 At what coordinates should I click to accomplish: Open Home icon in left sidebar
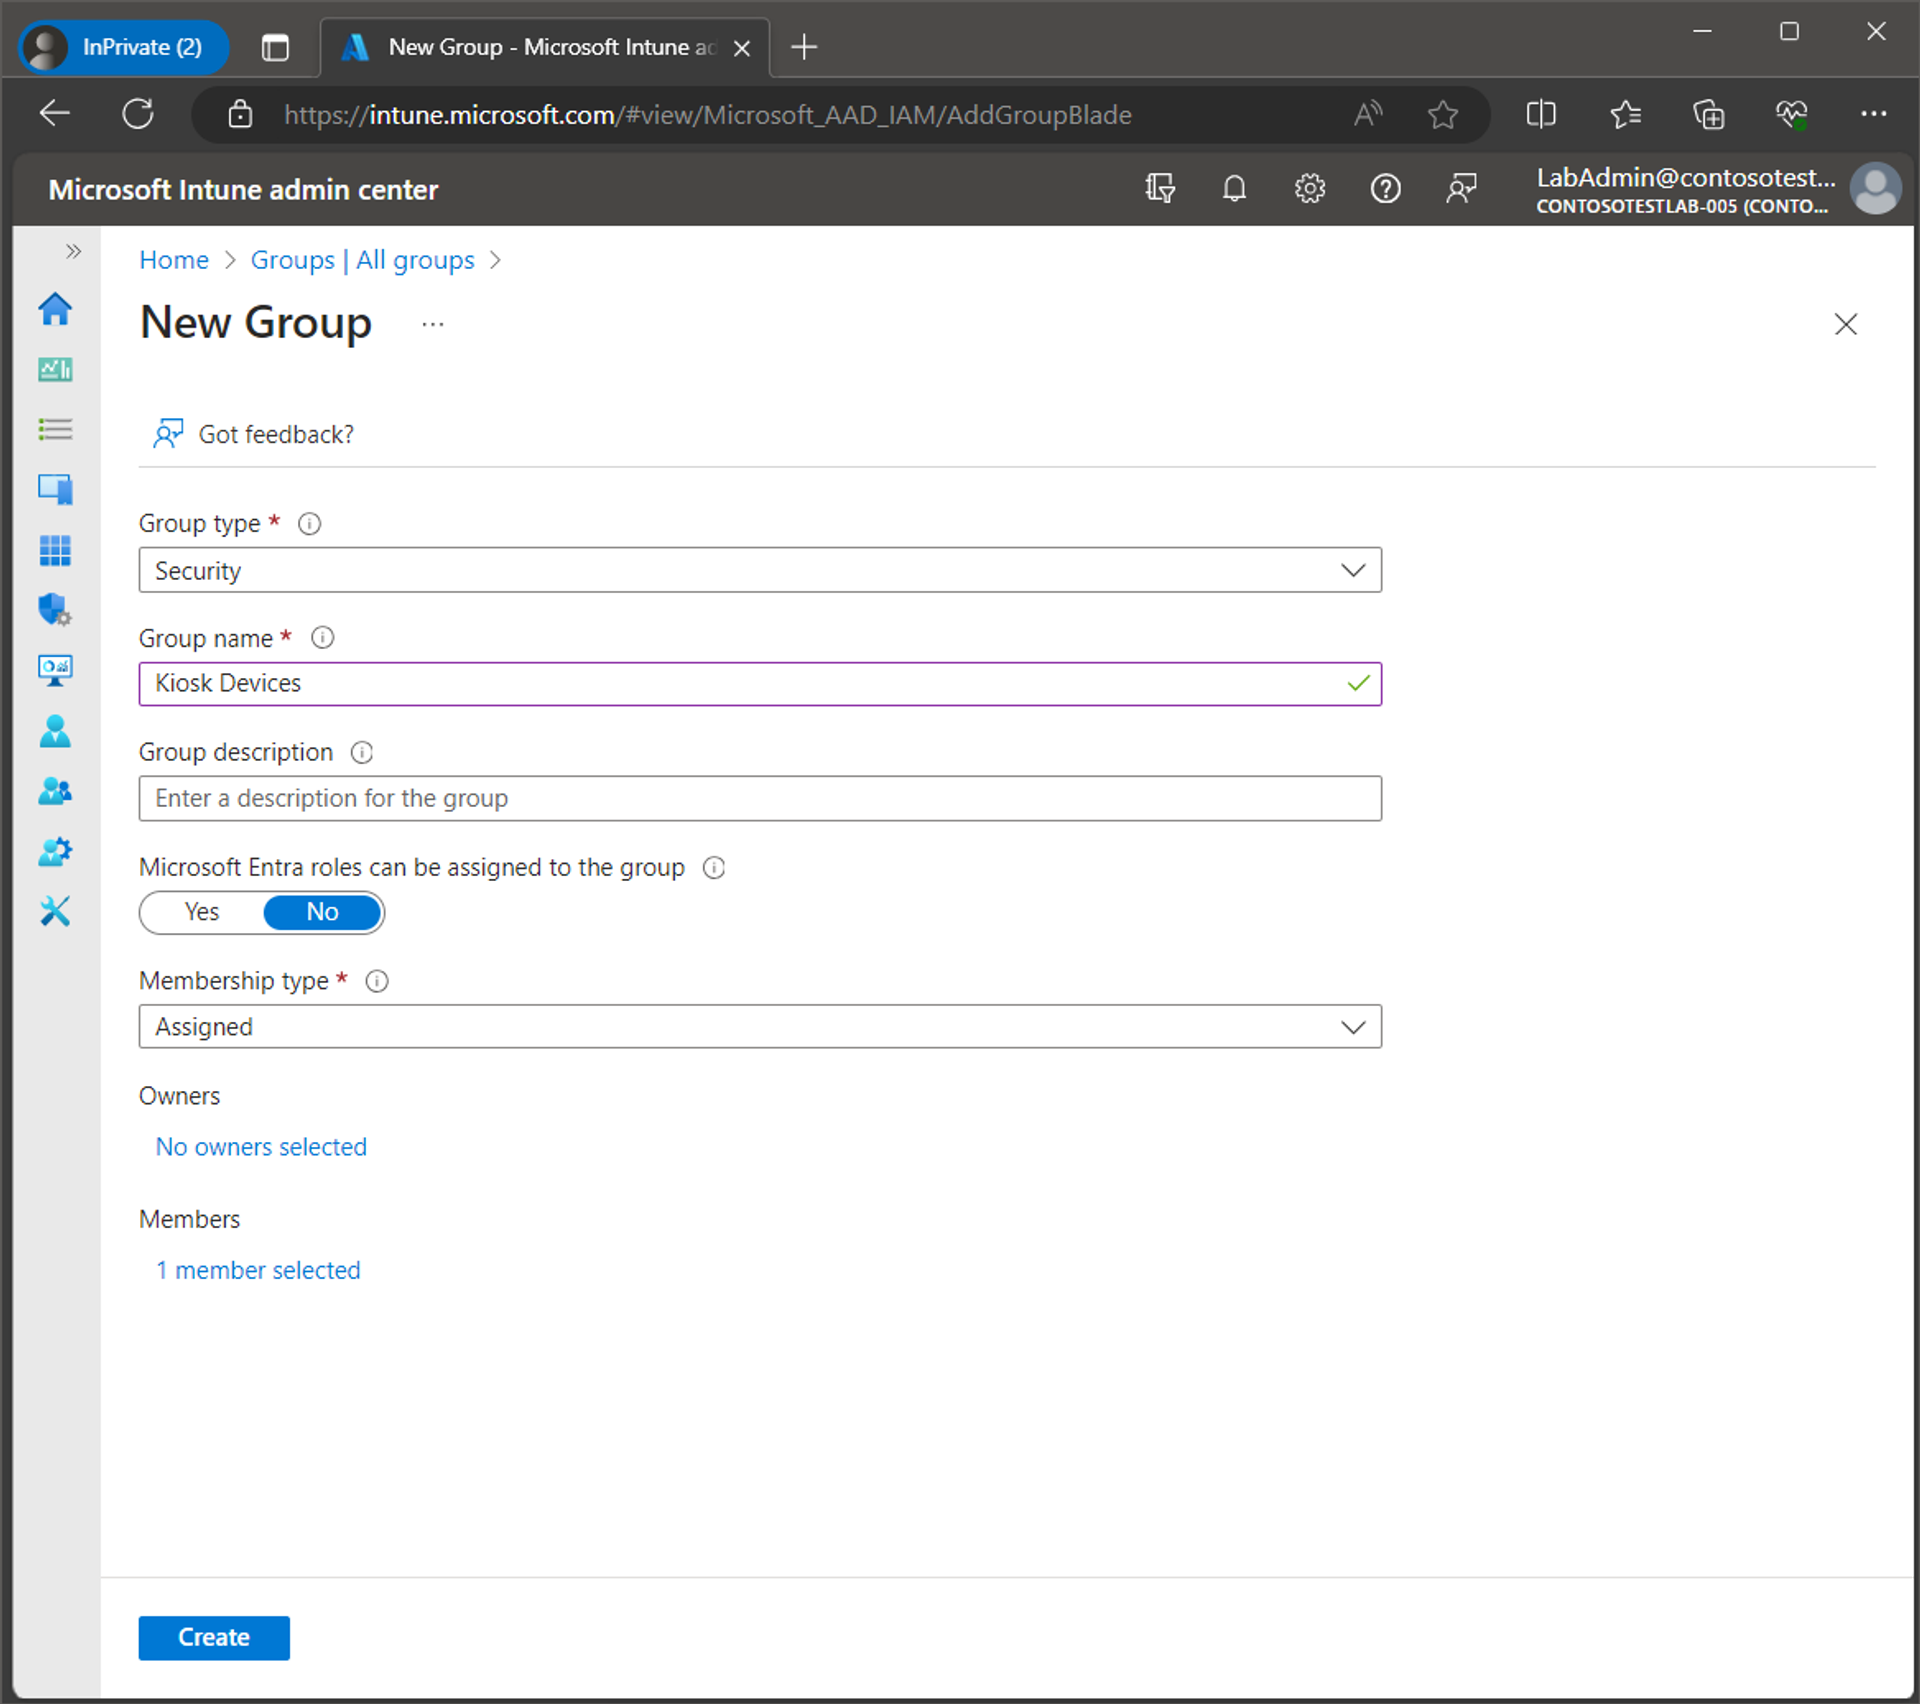pos(55,310)
